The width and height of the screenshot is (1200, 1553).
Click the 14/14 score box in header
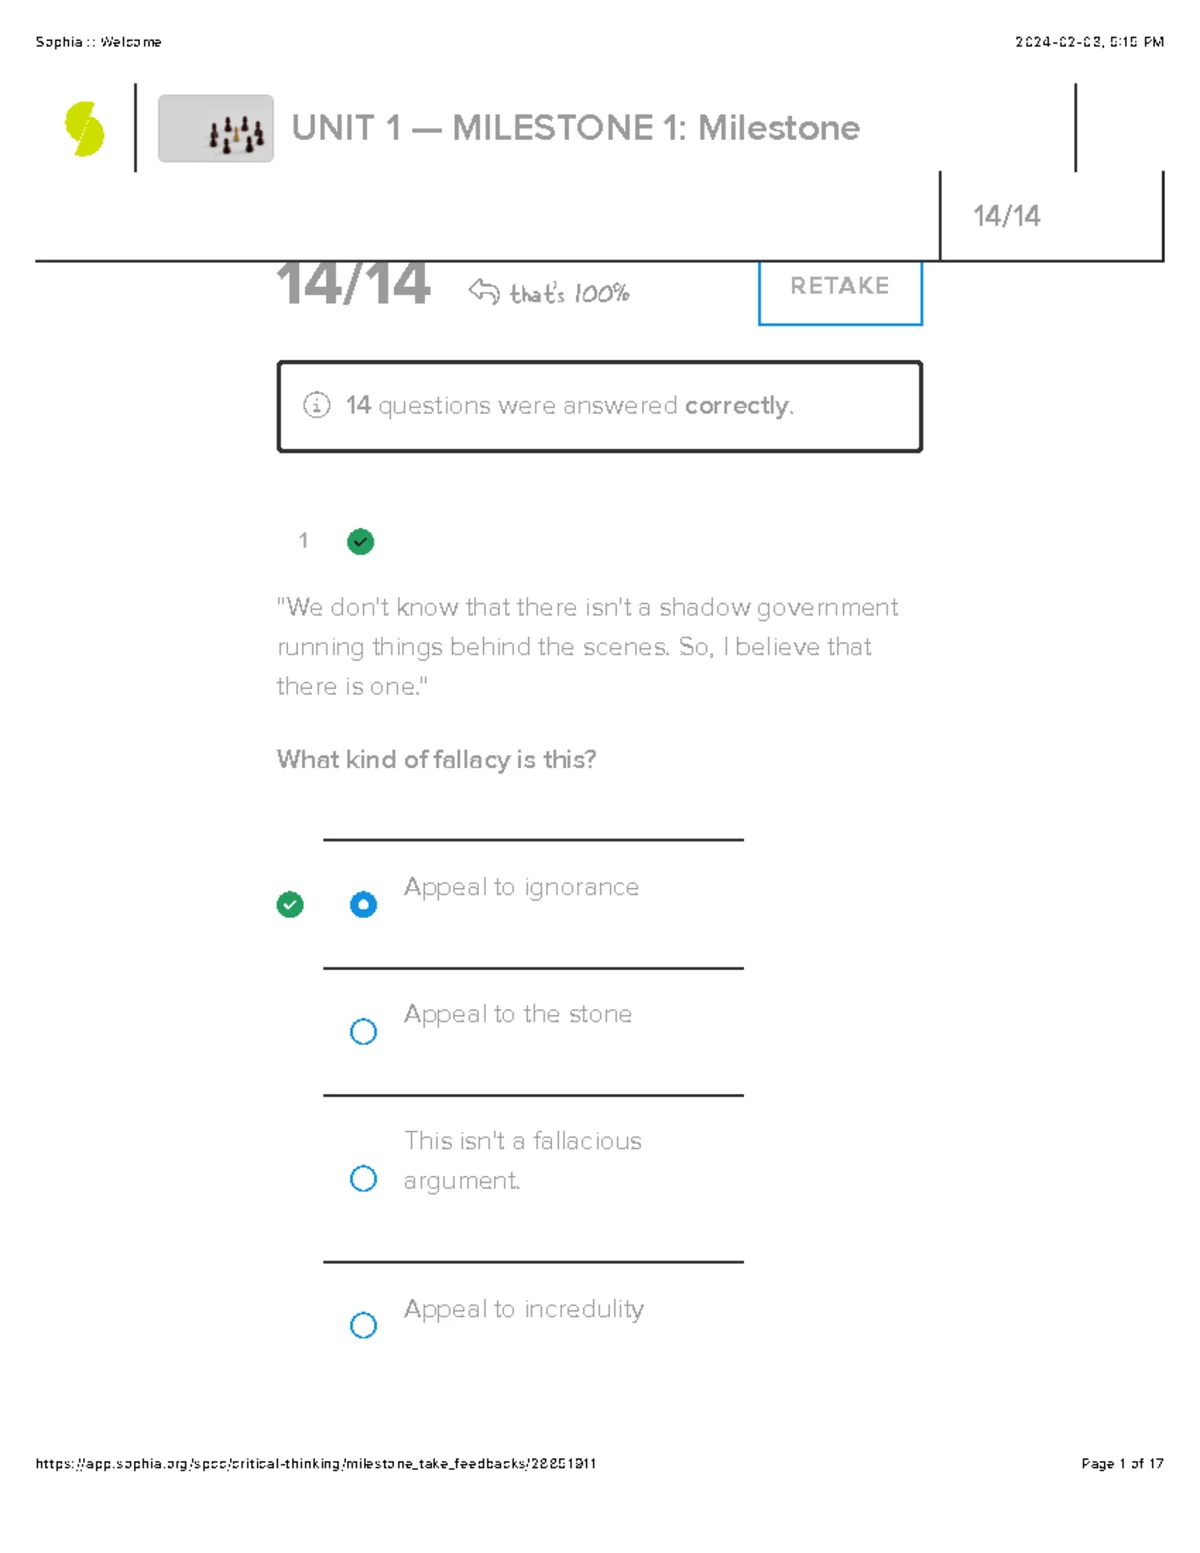1007,216
